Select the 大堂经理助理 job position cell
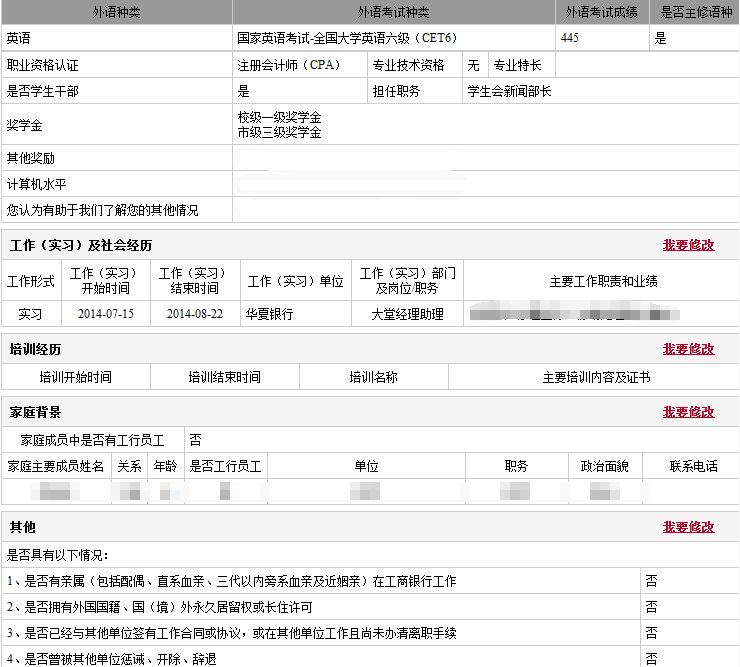740x667 pixels. point(407,314)
